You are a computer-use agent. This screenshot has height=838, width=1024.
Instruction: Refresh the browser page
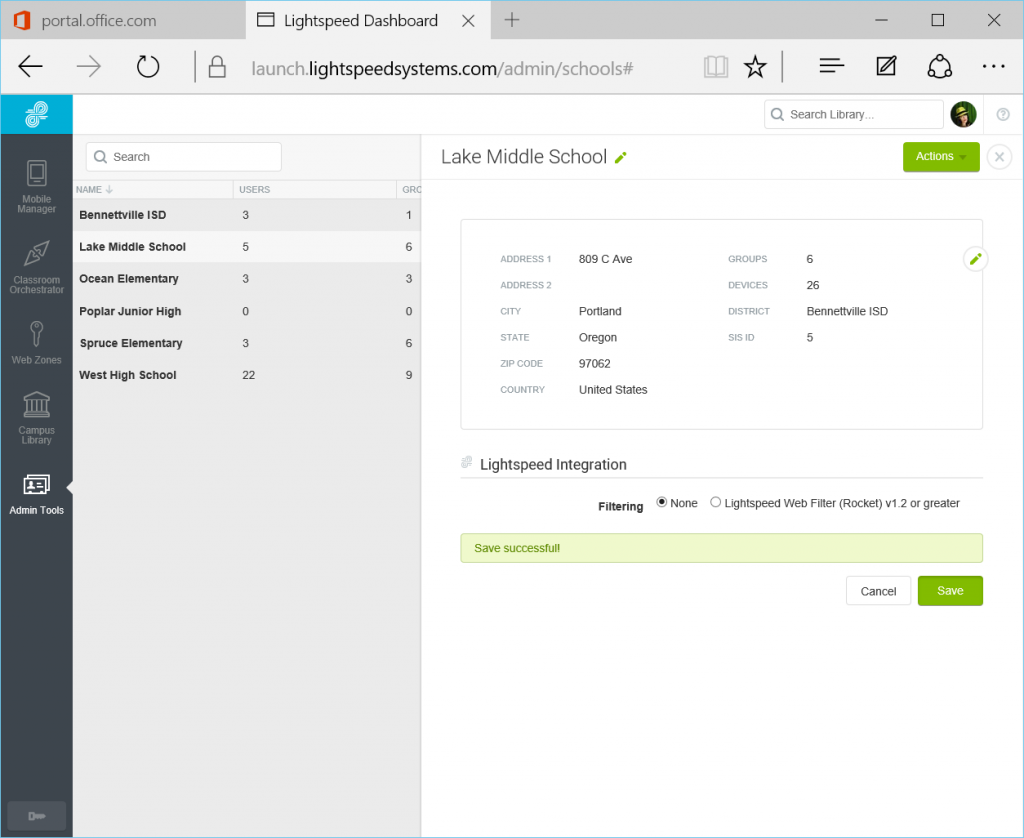pyautogui.click(x=148, y=67)
